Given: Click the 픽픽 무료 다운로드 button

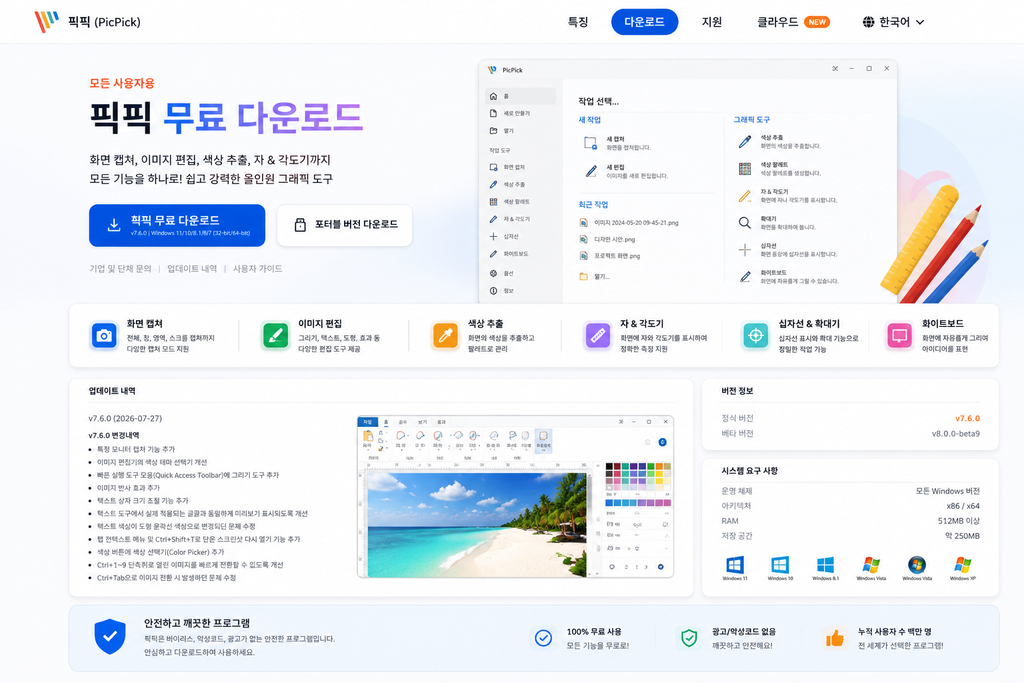Looking at the screenshot, I should (177, 225).
